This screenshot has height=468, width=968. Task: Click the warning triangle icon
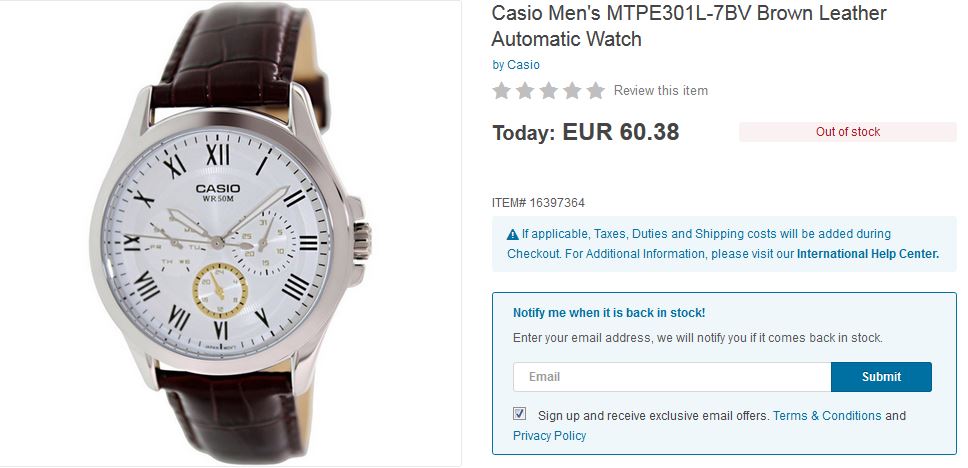coord(513,235)
